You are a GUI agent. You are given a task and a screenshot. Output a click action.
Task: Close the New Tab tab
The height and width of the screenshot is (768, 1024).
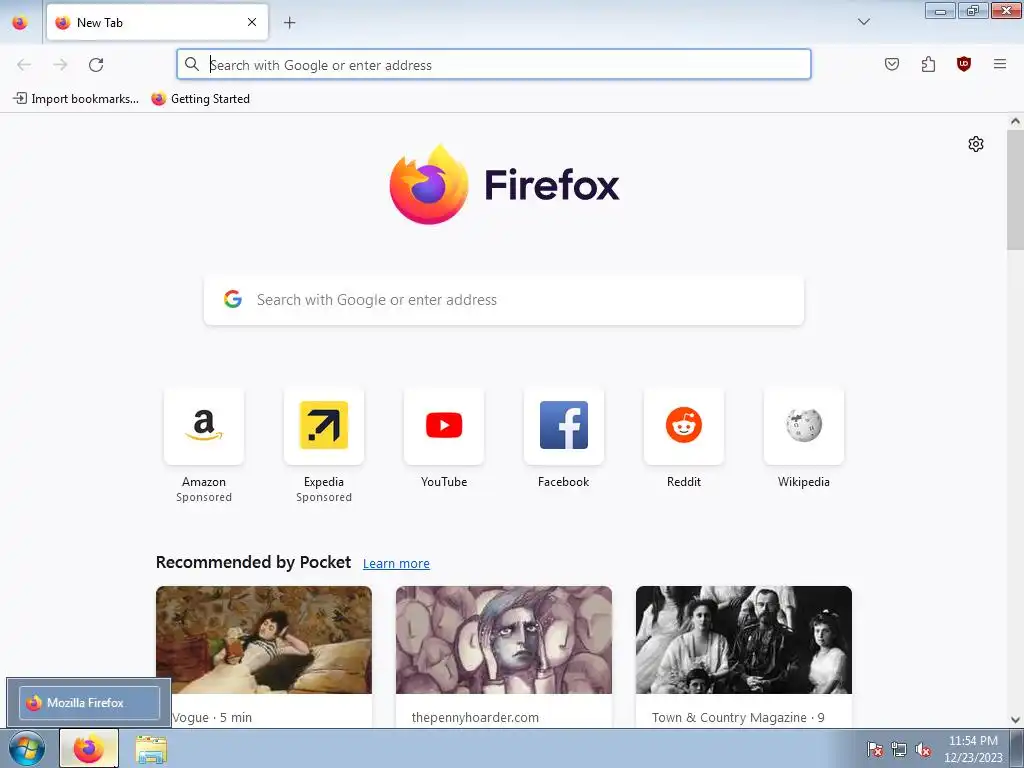[252, 22]
